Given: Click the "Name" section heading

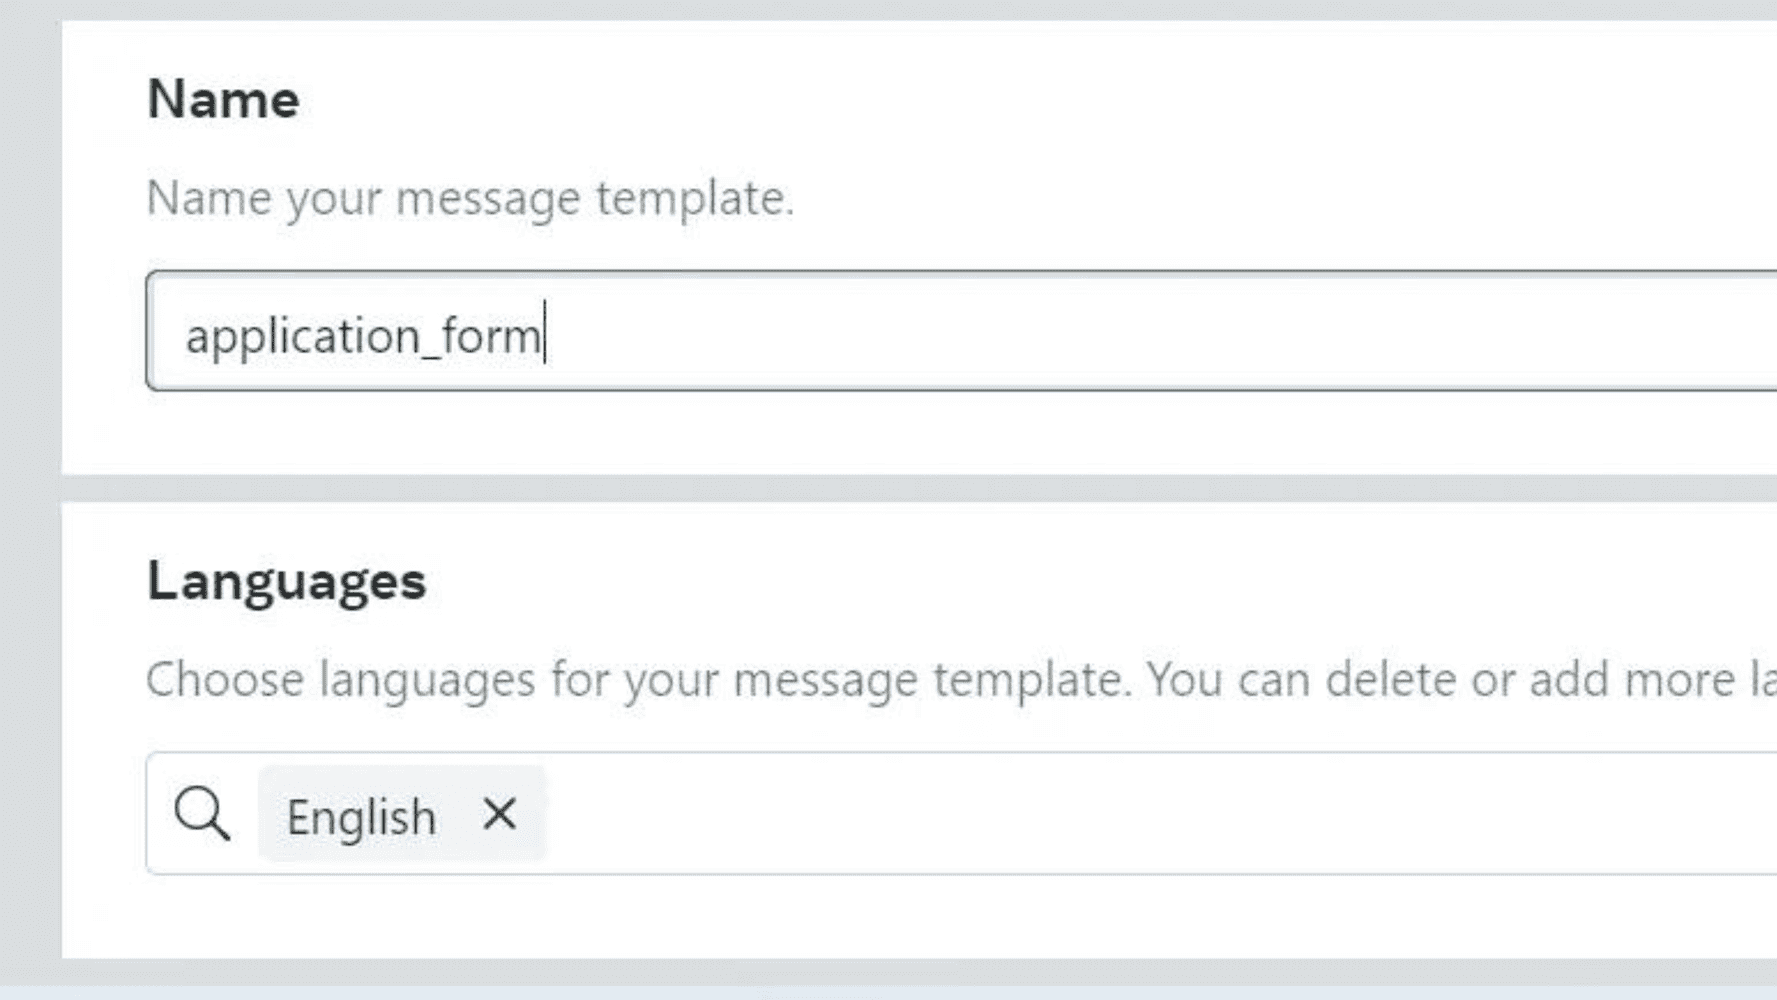Looking at the screenshot, I should coord(223,99).
